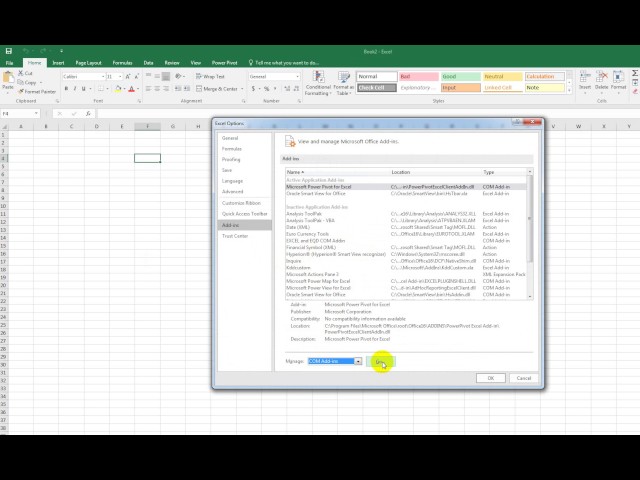Open the Manage add-ins type dropdown
This screenshot has height=480, width=640.
pyautogui.click(x=358, y=361)
